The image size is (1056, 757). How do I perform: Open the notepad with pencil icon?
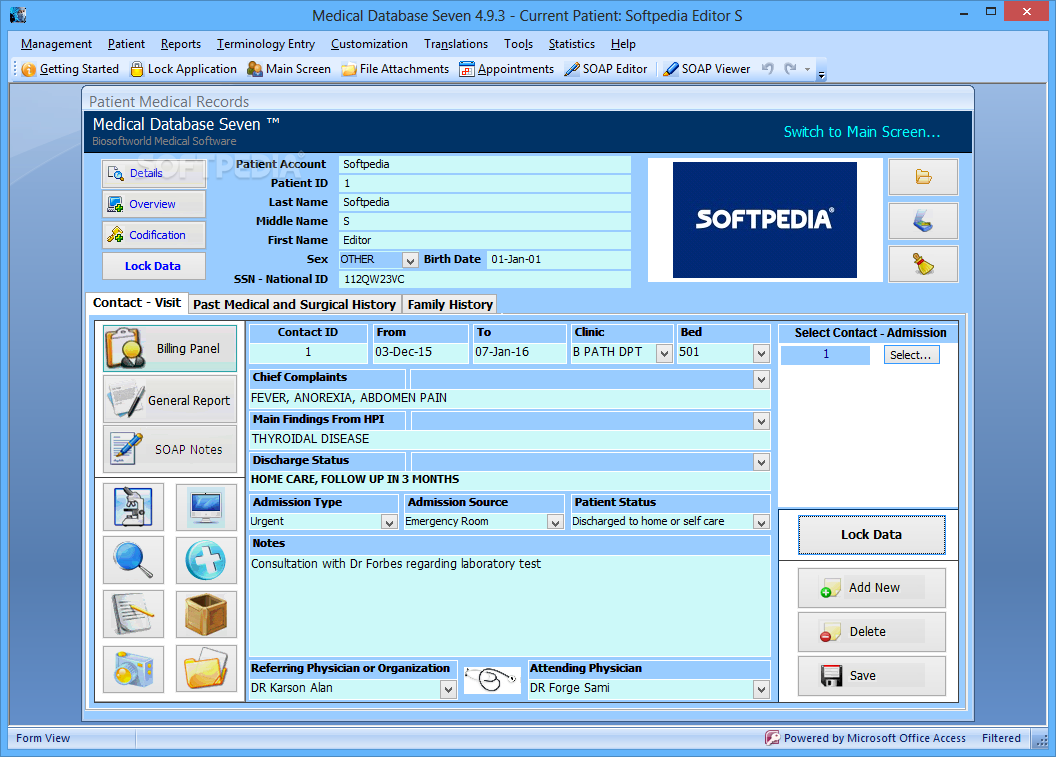click(133, 614)
